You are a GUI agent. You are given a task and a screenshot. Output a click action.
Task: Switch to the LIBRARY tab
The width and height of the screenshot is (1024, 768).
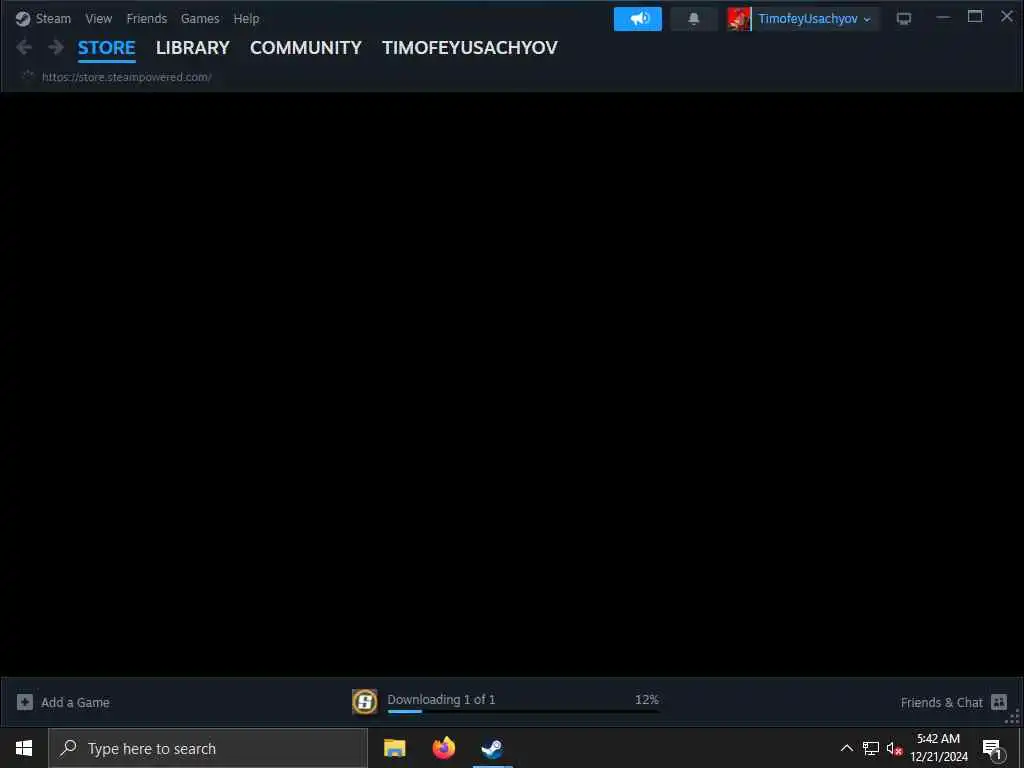coord(193,48)
